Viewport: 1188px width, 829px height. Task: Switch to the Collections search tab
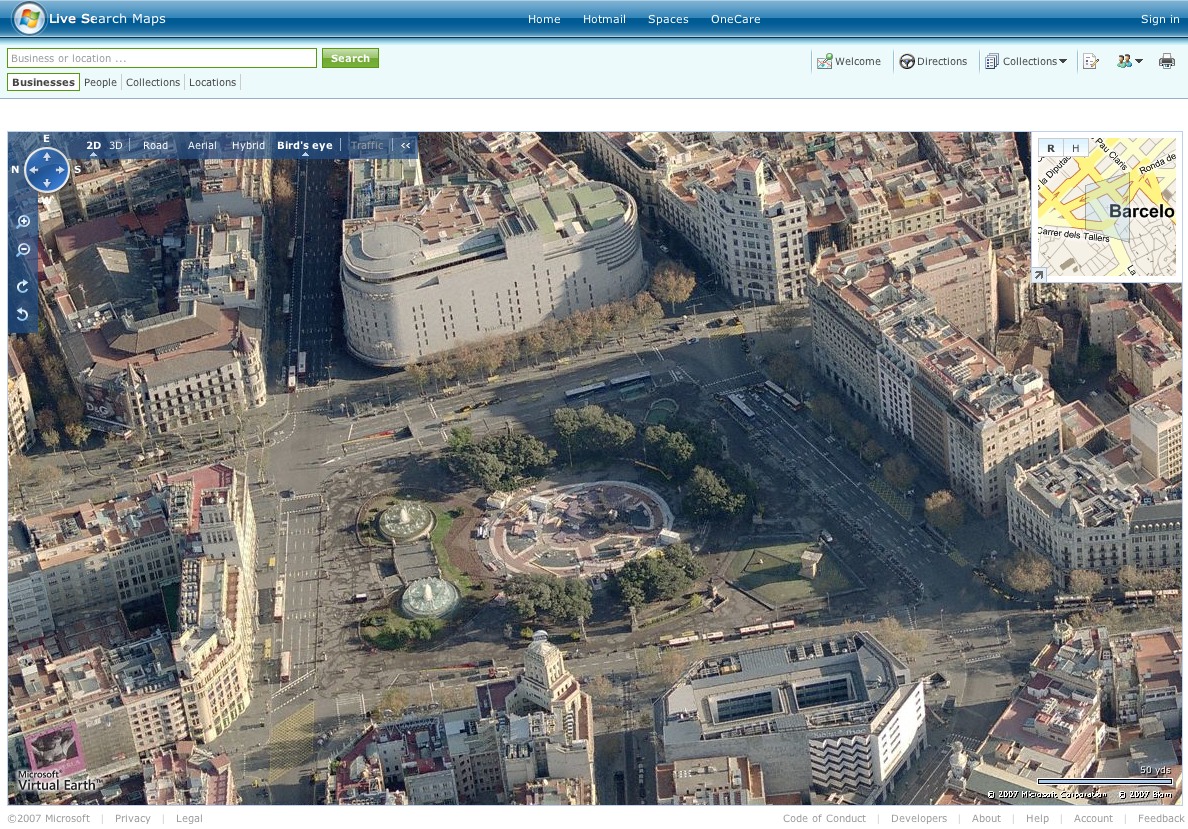pyautogui.click(x=153, y=83)
